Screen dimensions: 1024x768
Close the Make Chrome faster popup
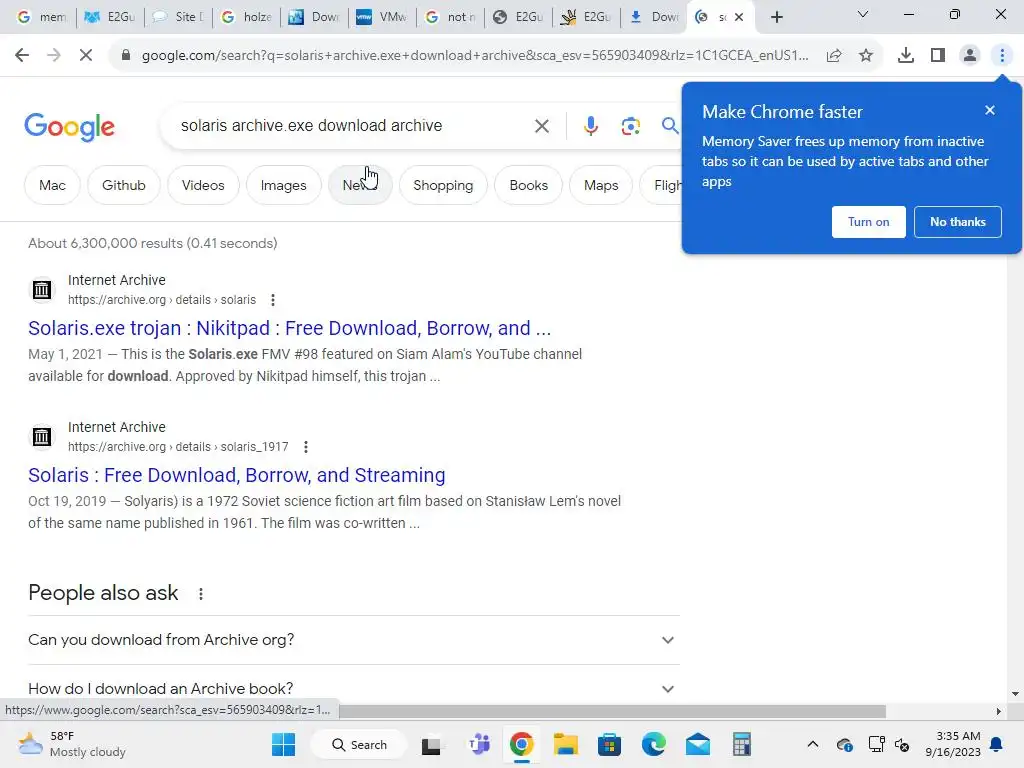[990, 110]
